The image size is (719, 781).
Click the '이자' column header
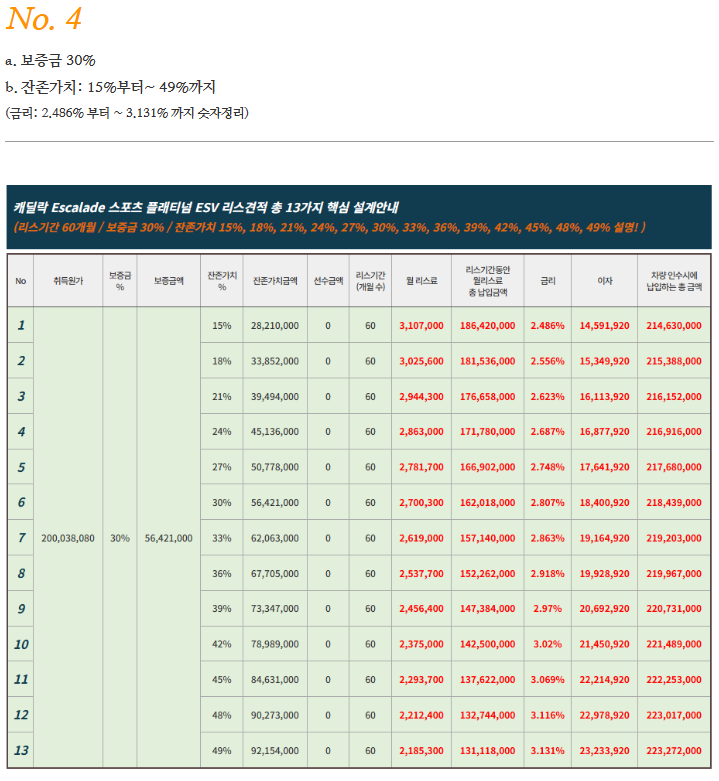coord(604,281)
